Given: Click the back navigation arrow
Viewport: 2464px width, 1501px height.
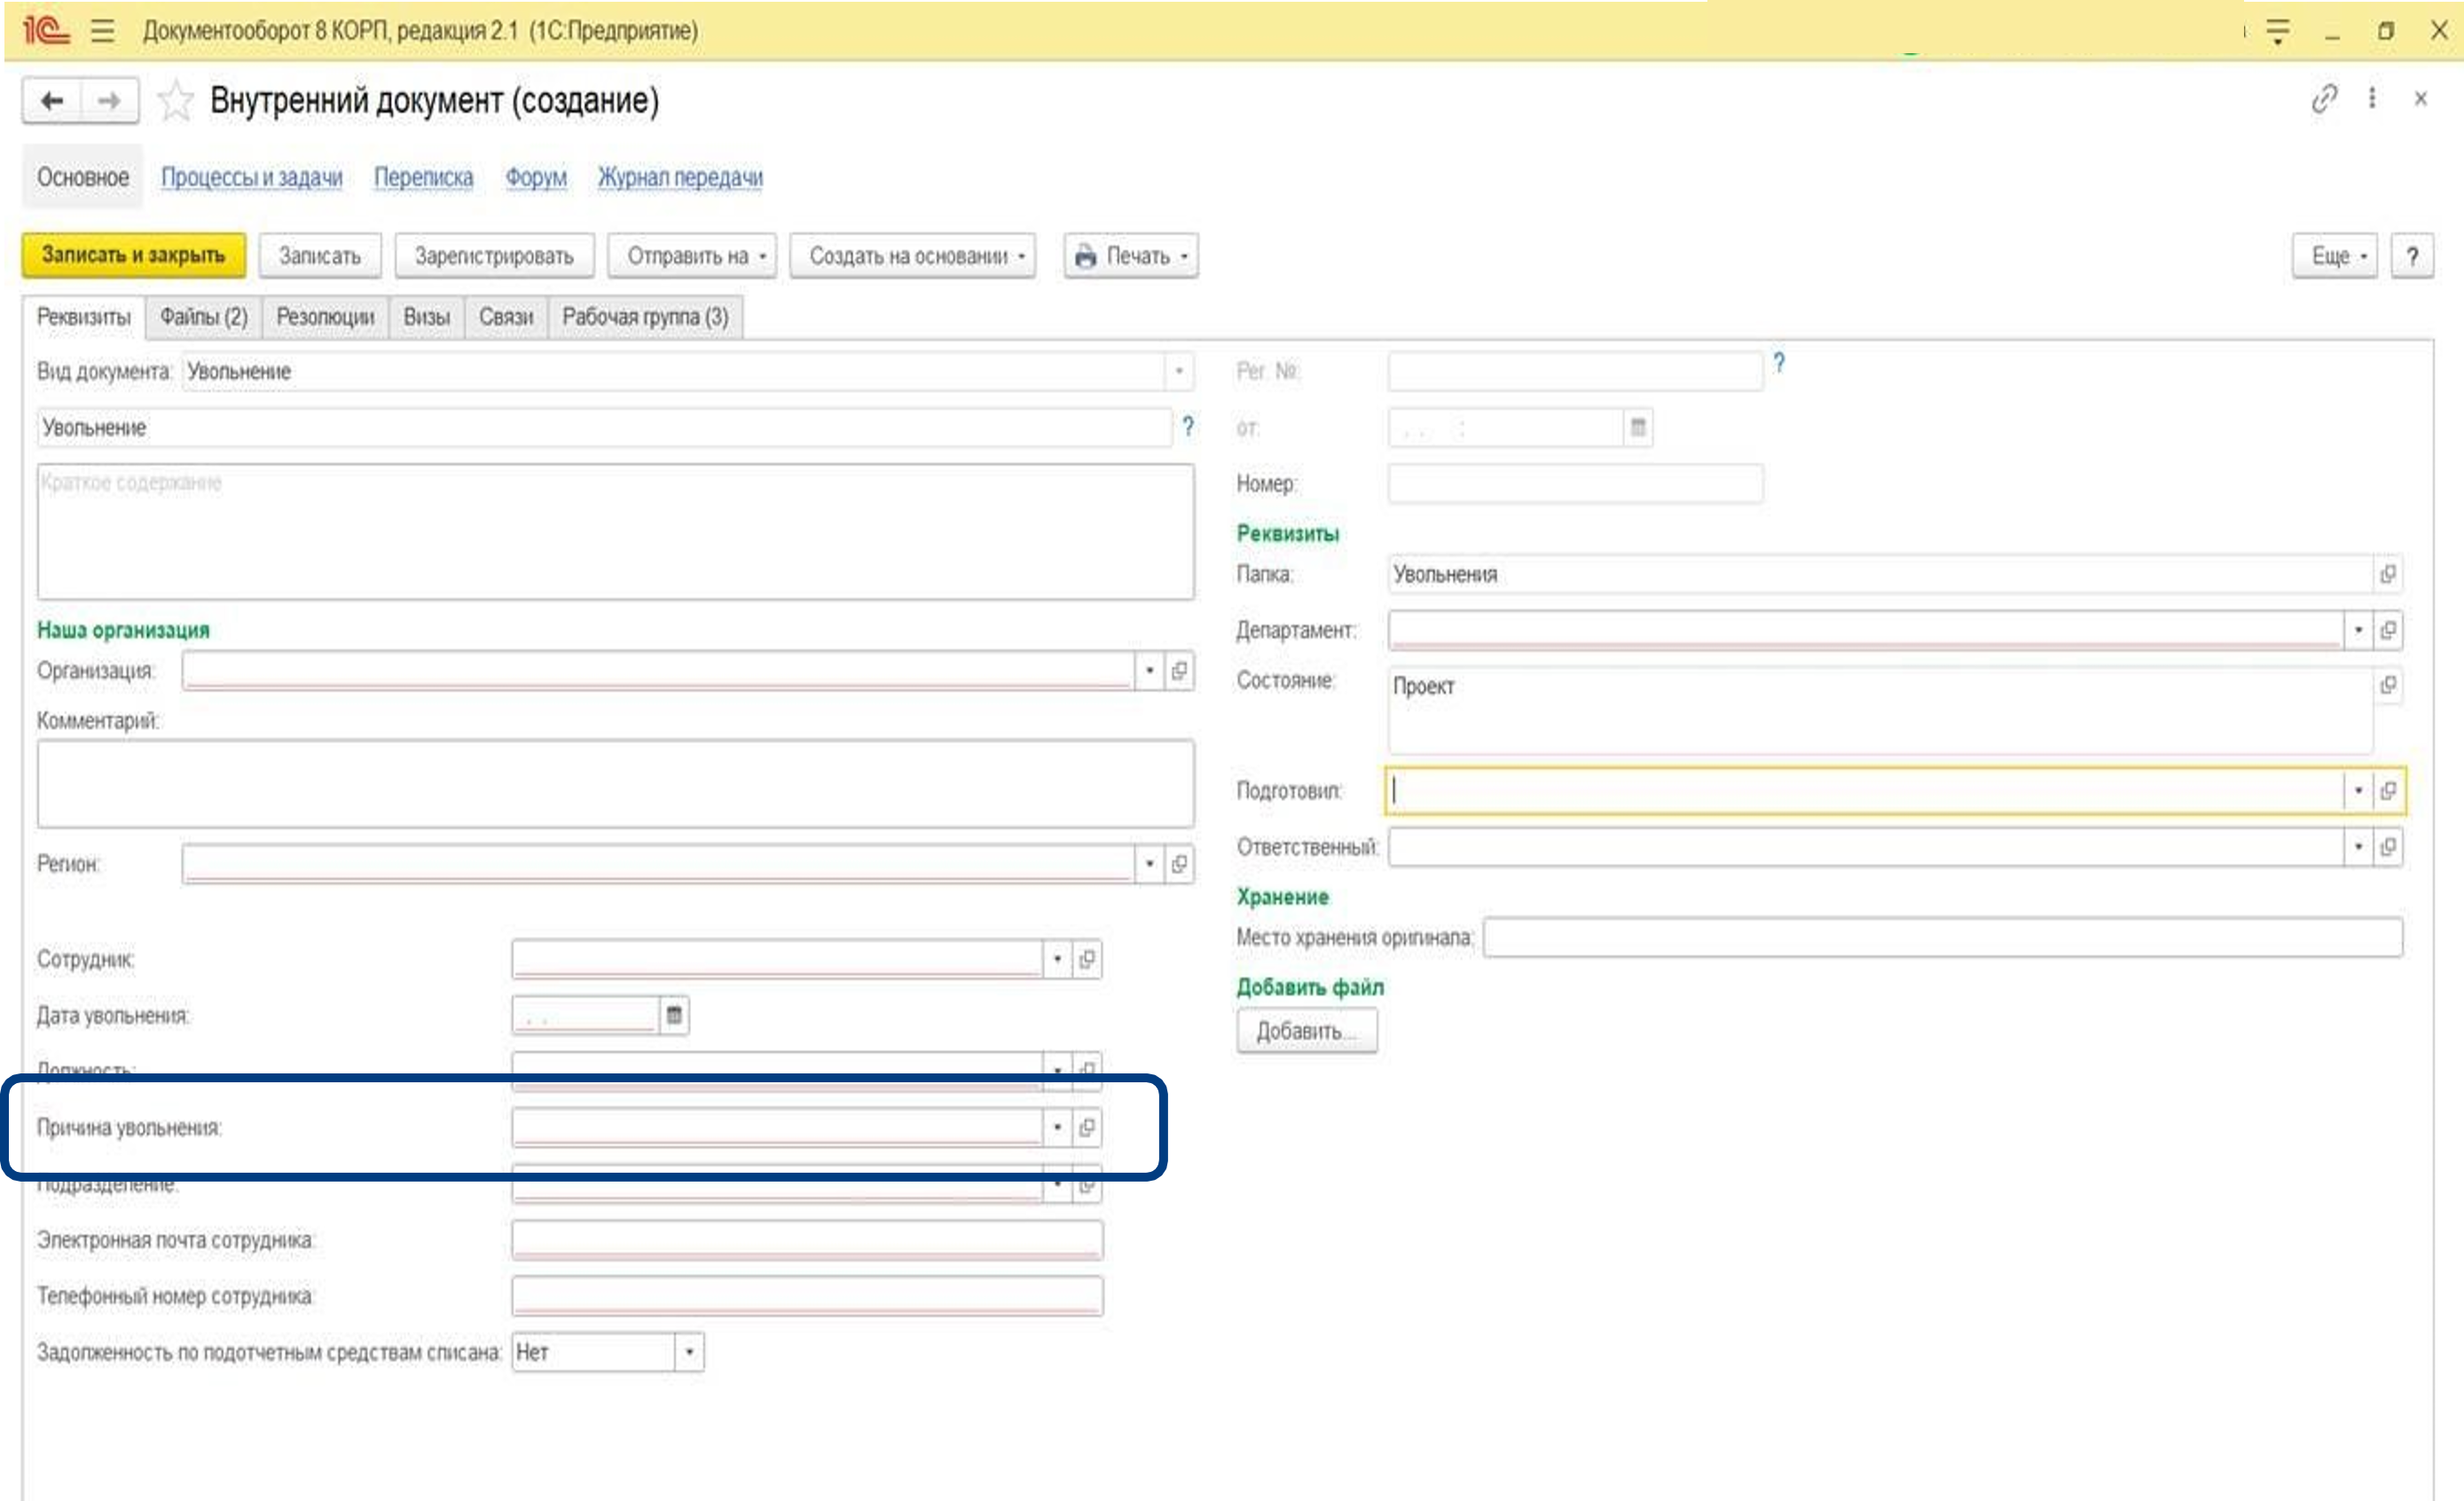Looking at the screenshot, I should (52, 100).
